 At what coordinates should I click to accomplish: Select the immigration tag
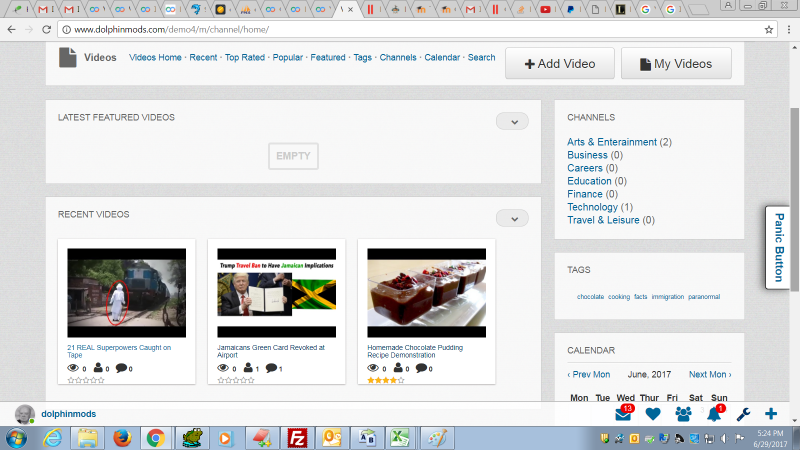(668, 296)
